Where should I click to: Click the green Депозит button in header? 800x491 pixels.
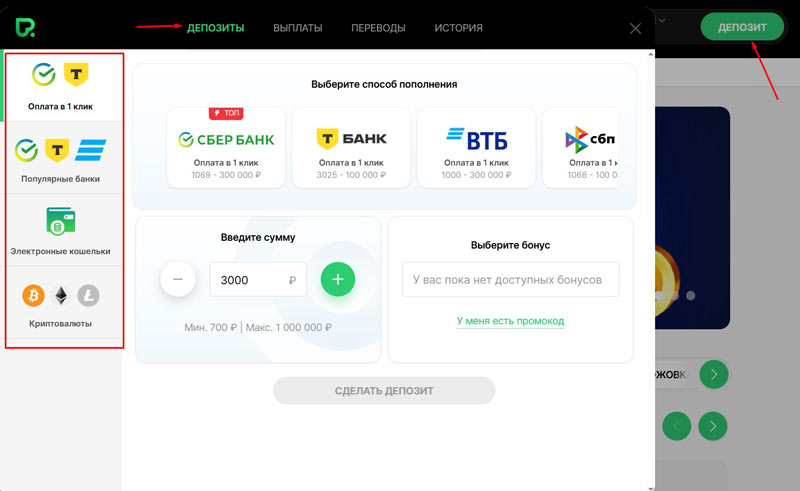[742, 27]
